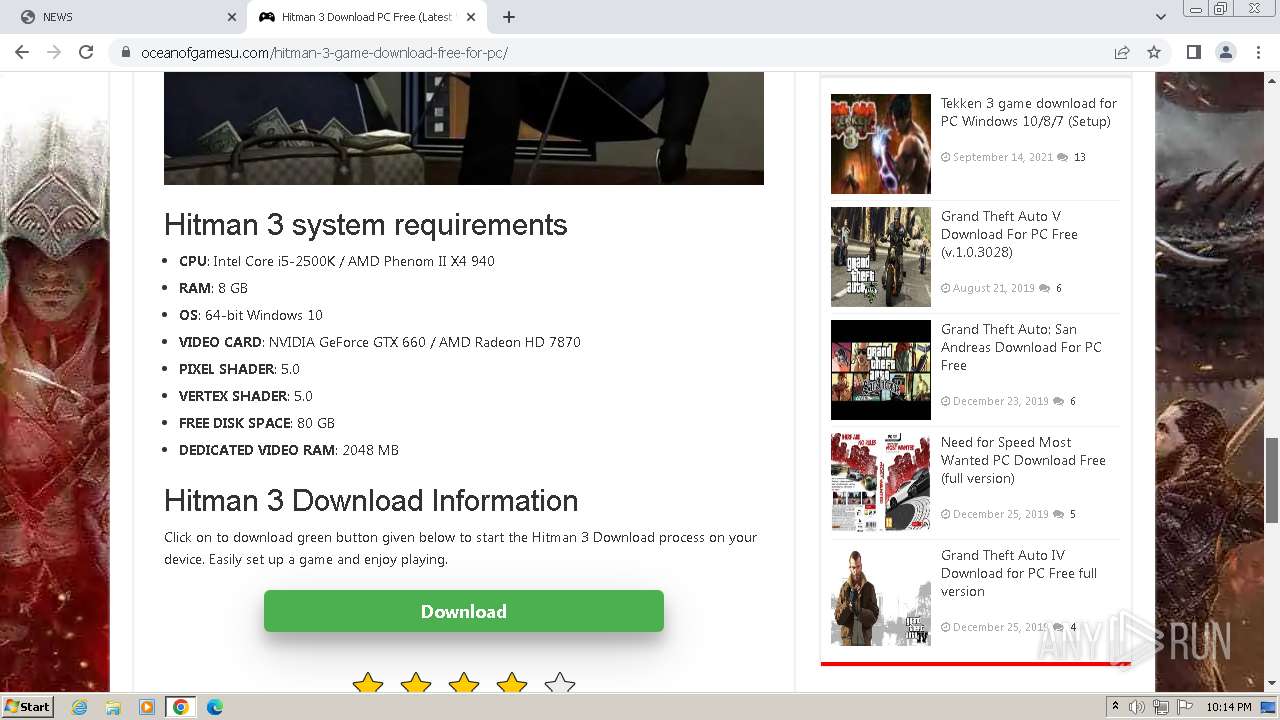Open Need for Speed Most Wanted link
Viewport: 1280px width, 720px height.
1023,460
